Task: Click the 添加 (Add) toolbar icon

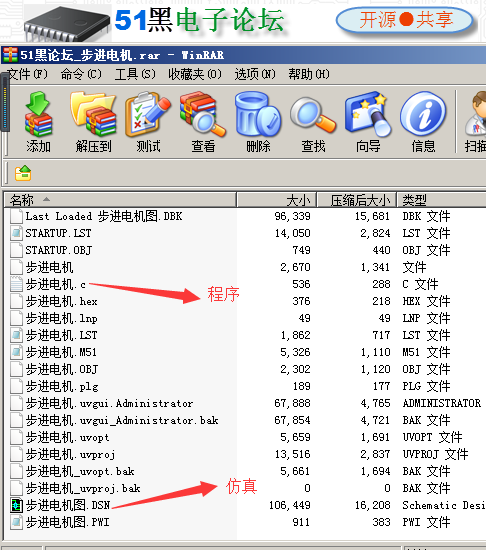Action: pyautogui.click(x=39, y=121)
